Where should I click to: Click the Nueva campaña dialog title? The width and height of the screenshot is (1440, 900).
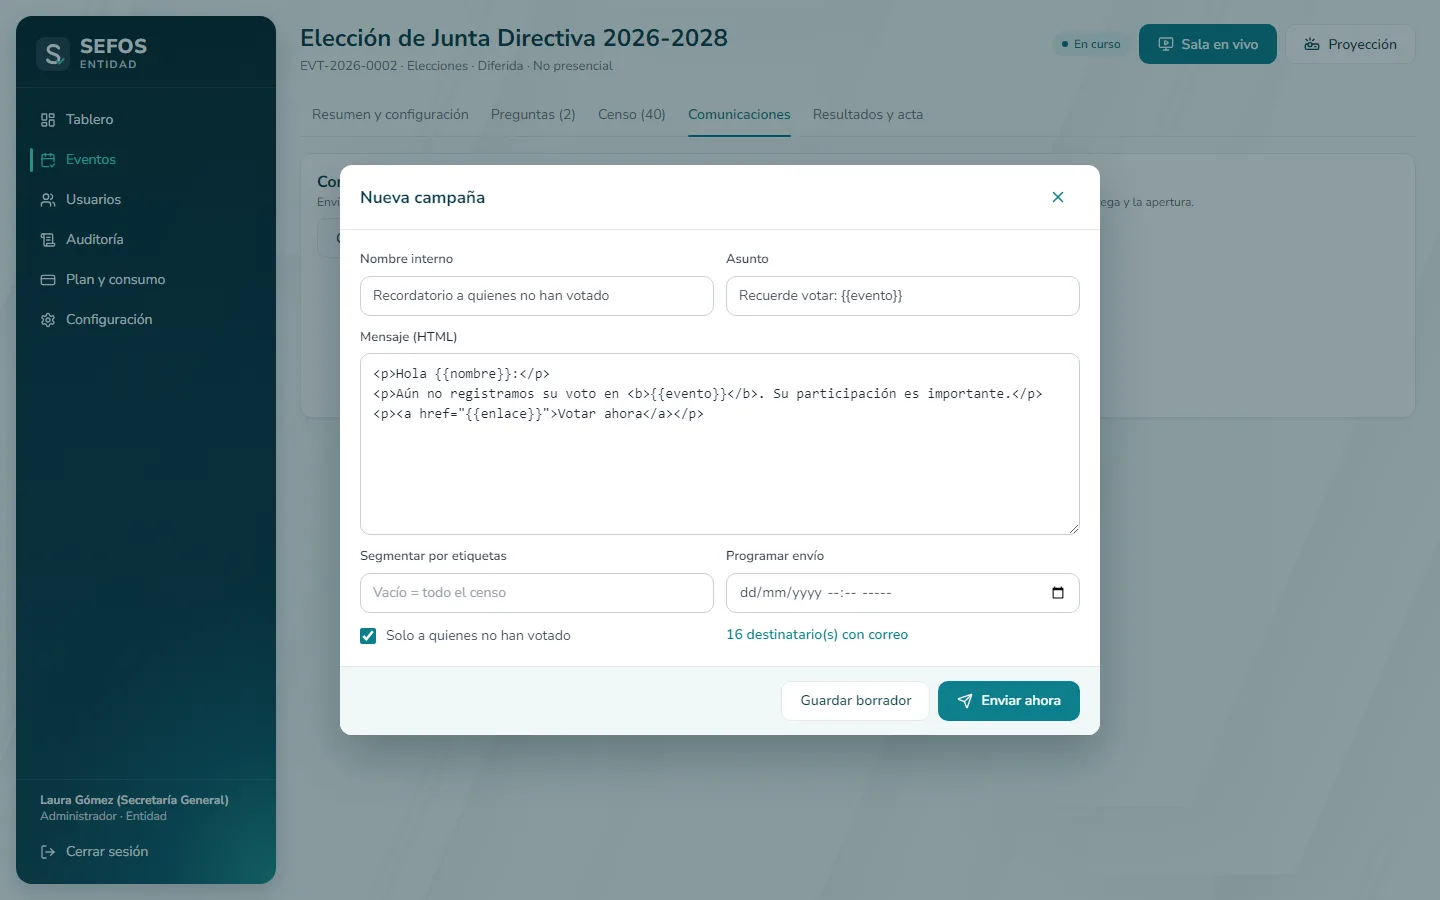(422, 198)
